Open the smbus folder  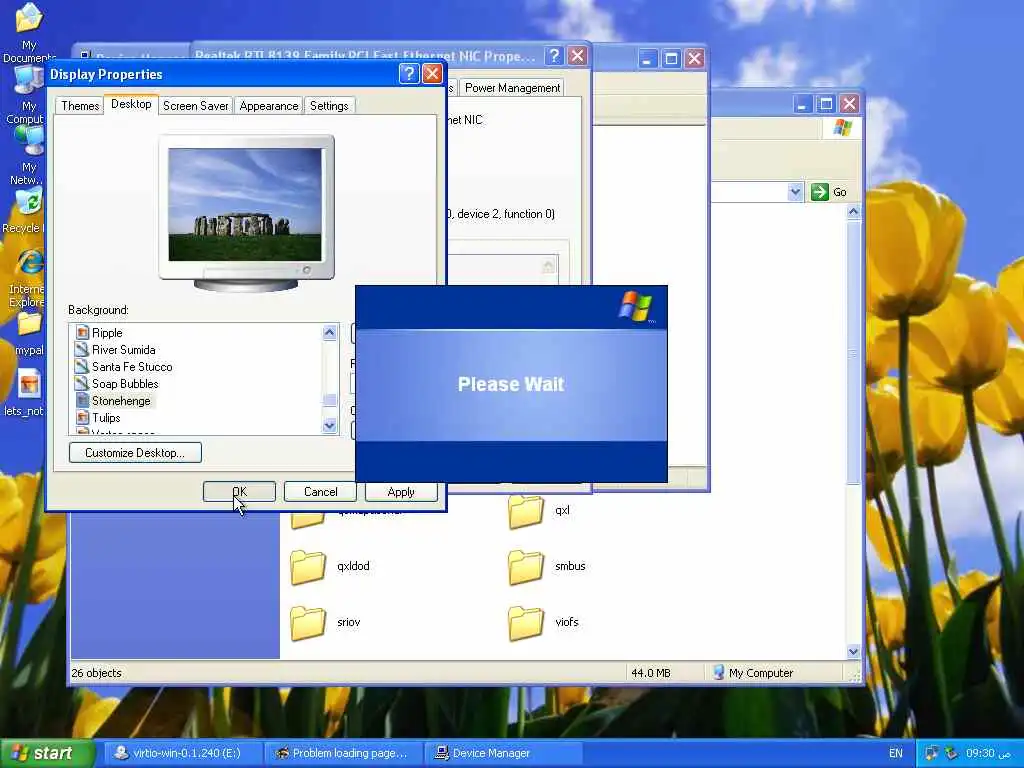tap(547, 566)
